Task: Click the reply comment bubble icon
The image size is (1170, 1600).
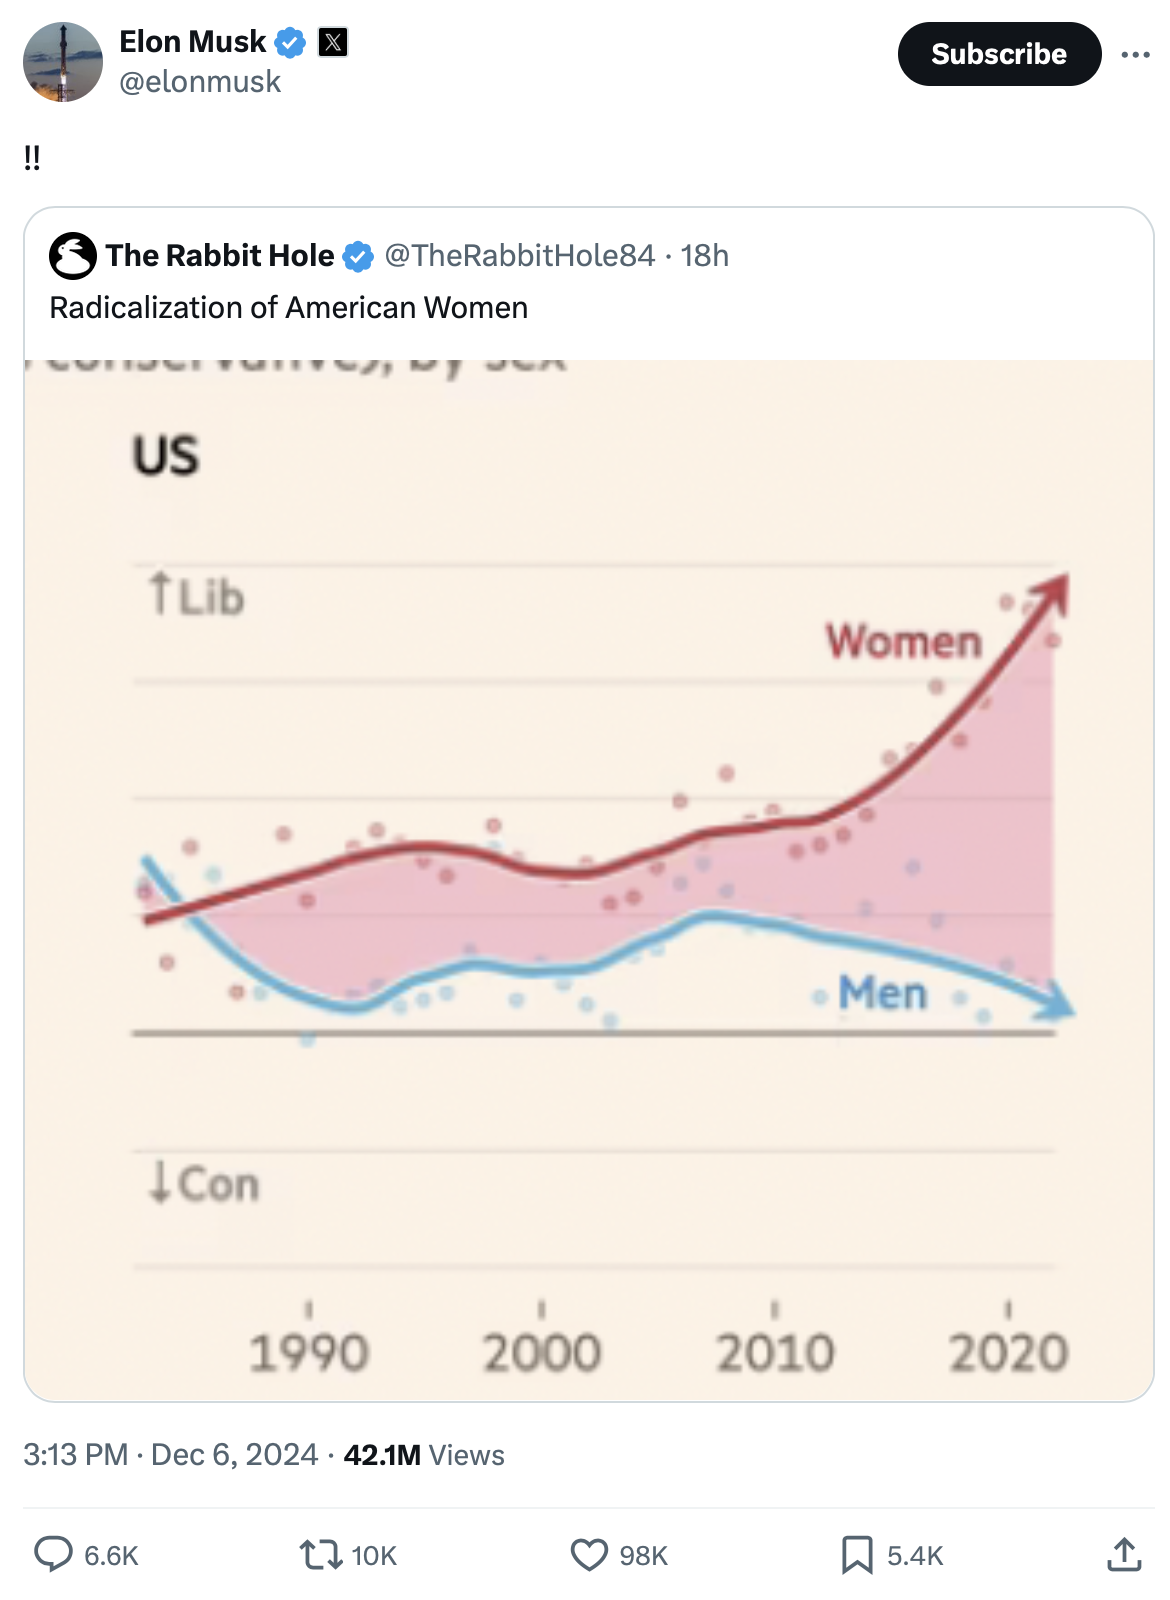Action: (x=54, y=1554)
